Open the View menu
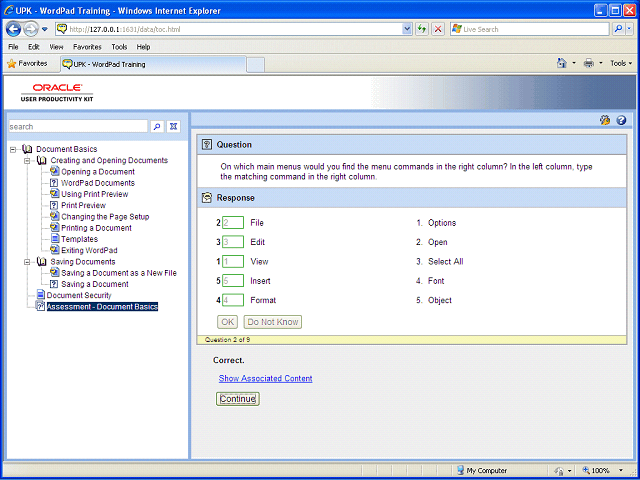Viewport: 640px width, 480px height. tap(56, 47)
